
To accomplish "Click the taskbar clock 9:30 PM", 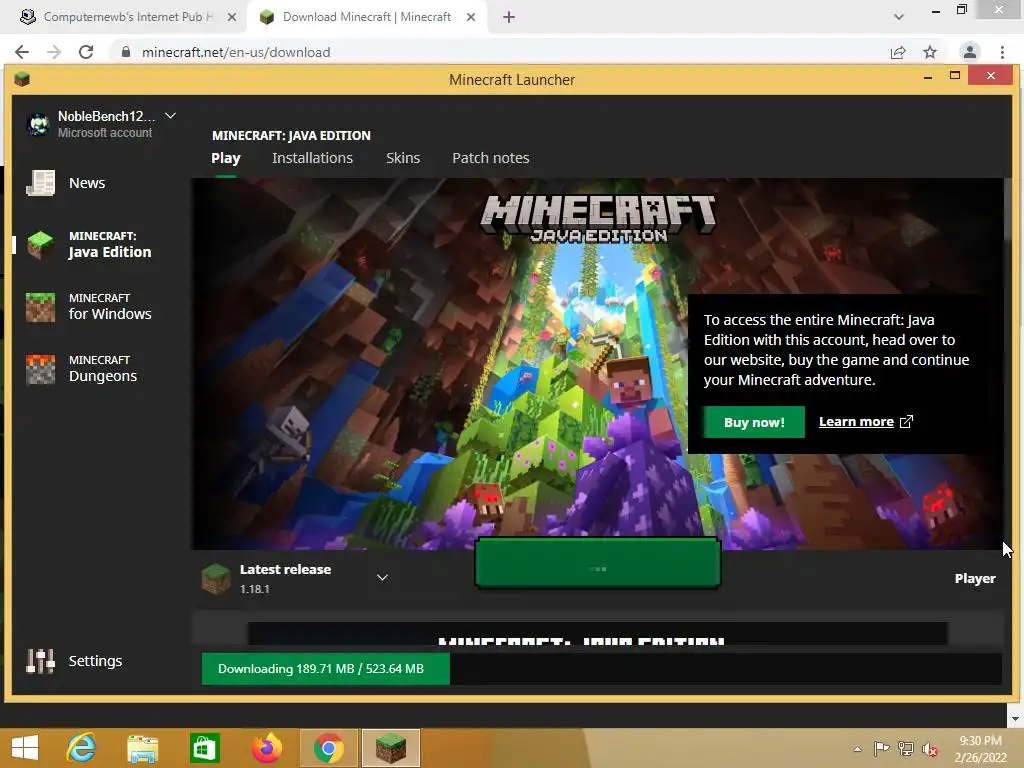I will (980, 749).
